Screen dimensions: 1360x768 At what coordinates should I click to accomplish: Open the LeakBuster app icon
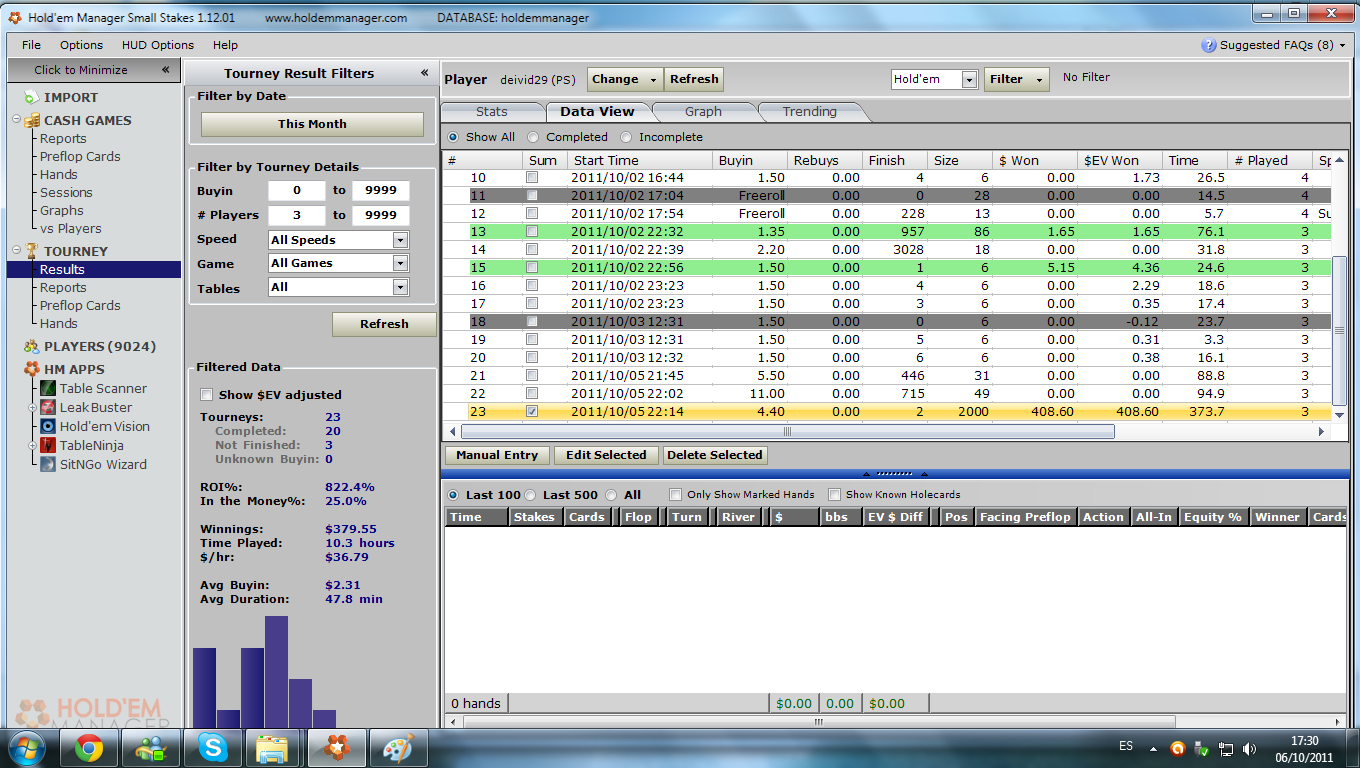click(x=48, y=407)
